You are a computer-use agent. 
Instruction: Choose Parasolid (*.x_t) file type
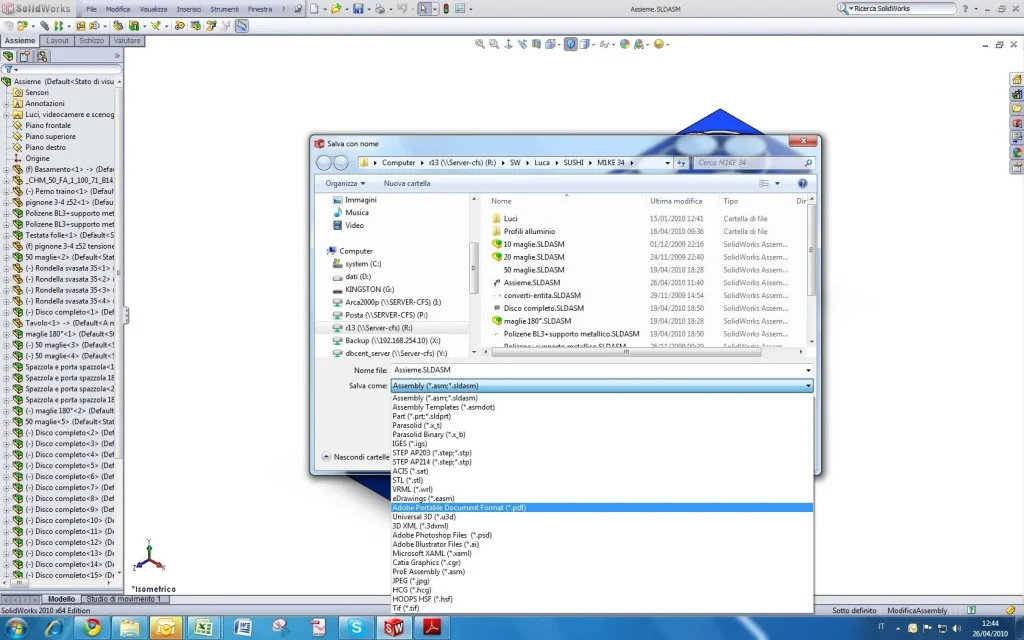click(602, 425)
